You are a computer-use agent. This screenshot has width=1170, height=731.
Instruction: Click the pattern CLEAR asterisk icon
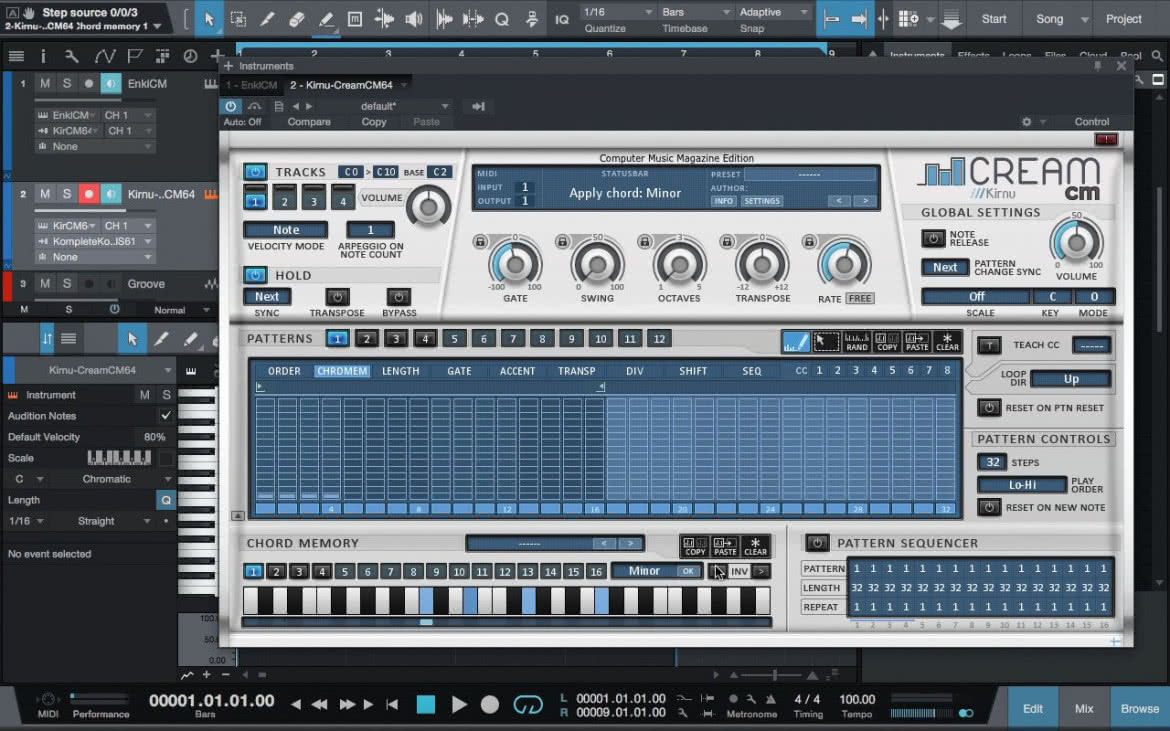(x=947, y=342)
